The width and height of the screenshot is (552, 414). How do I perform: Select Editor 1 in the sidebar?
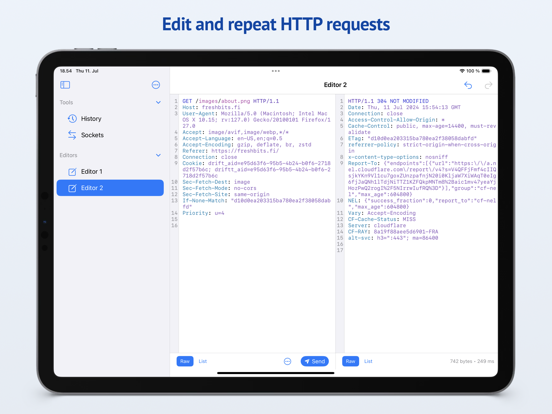110,171
